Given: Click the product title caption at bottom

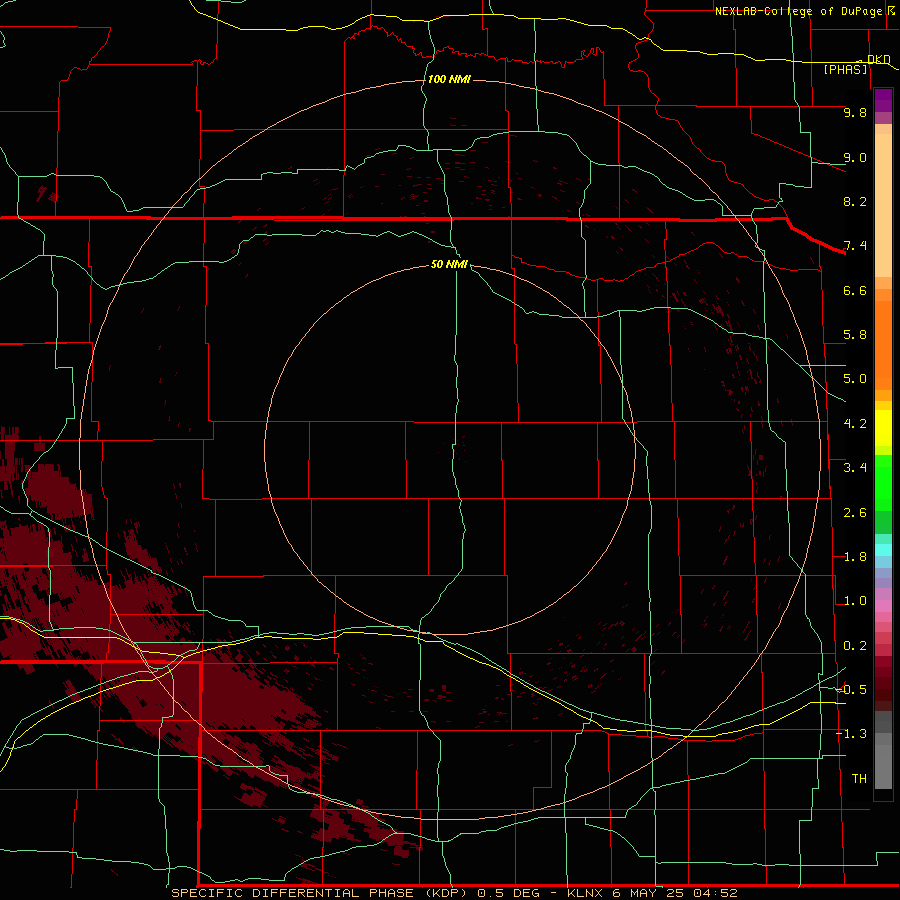Looking at the screenshot, I should pyautogui.click(x=454, y=893).
